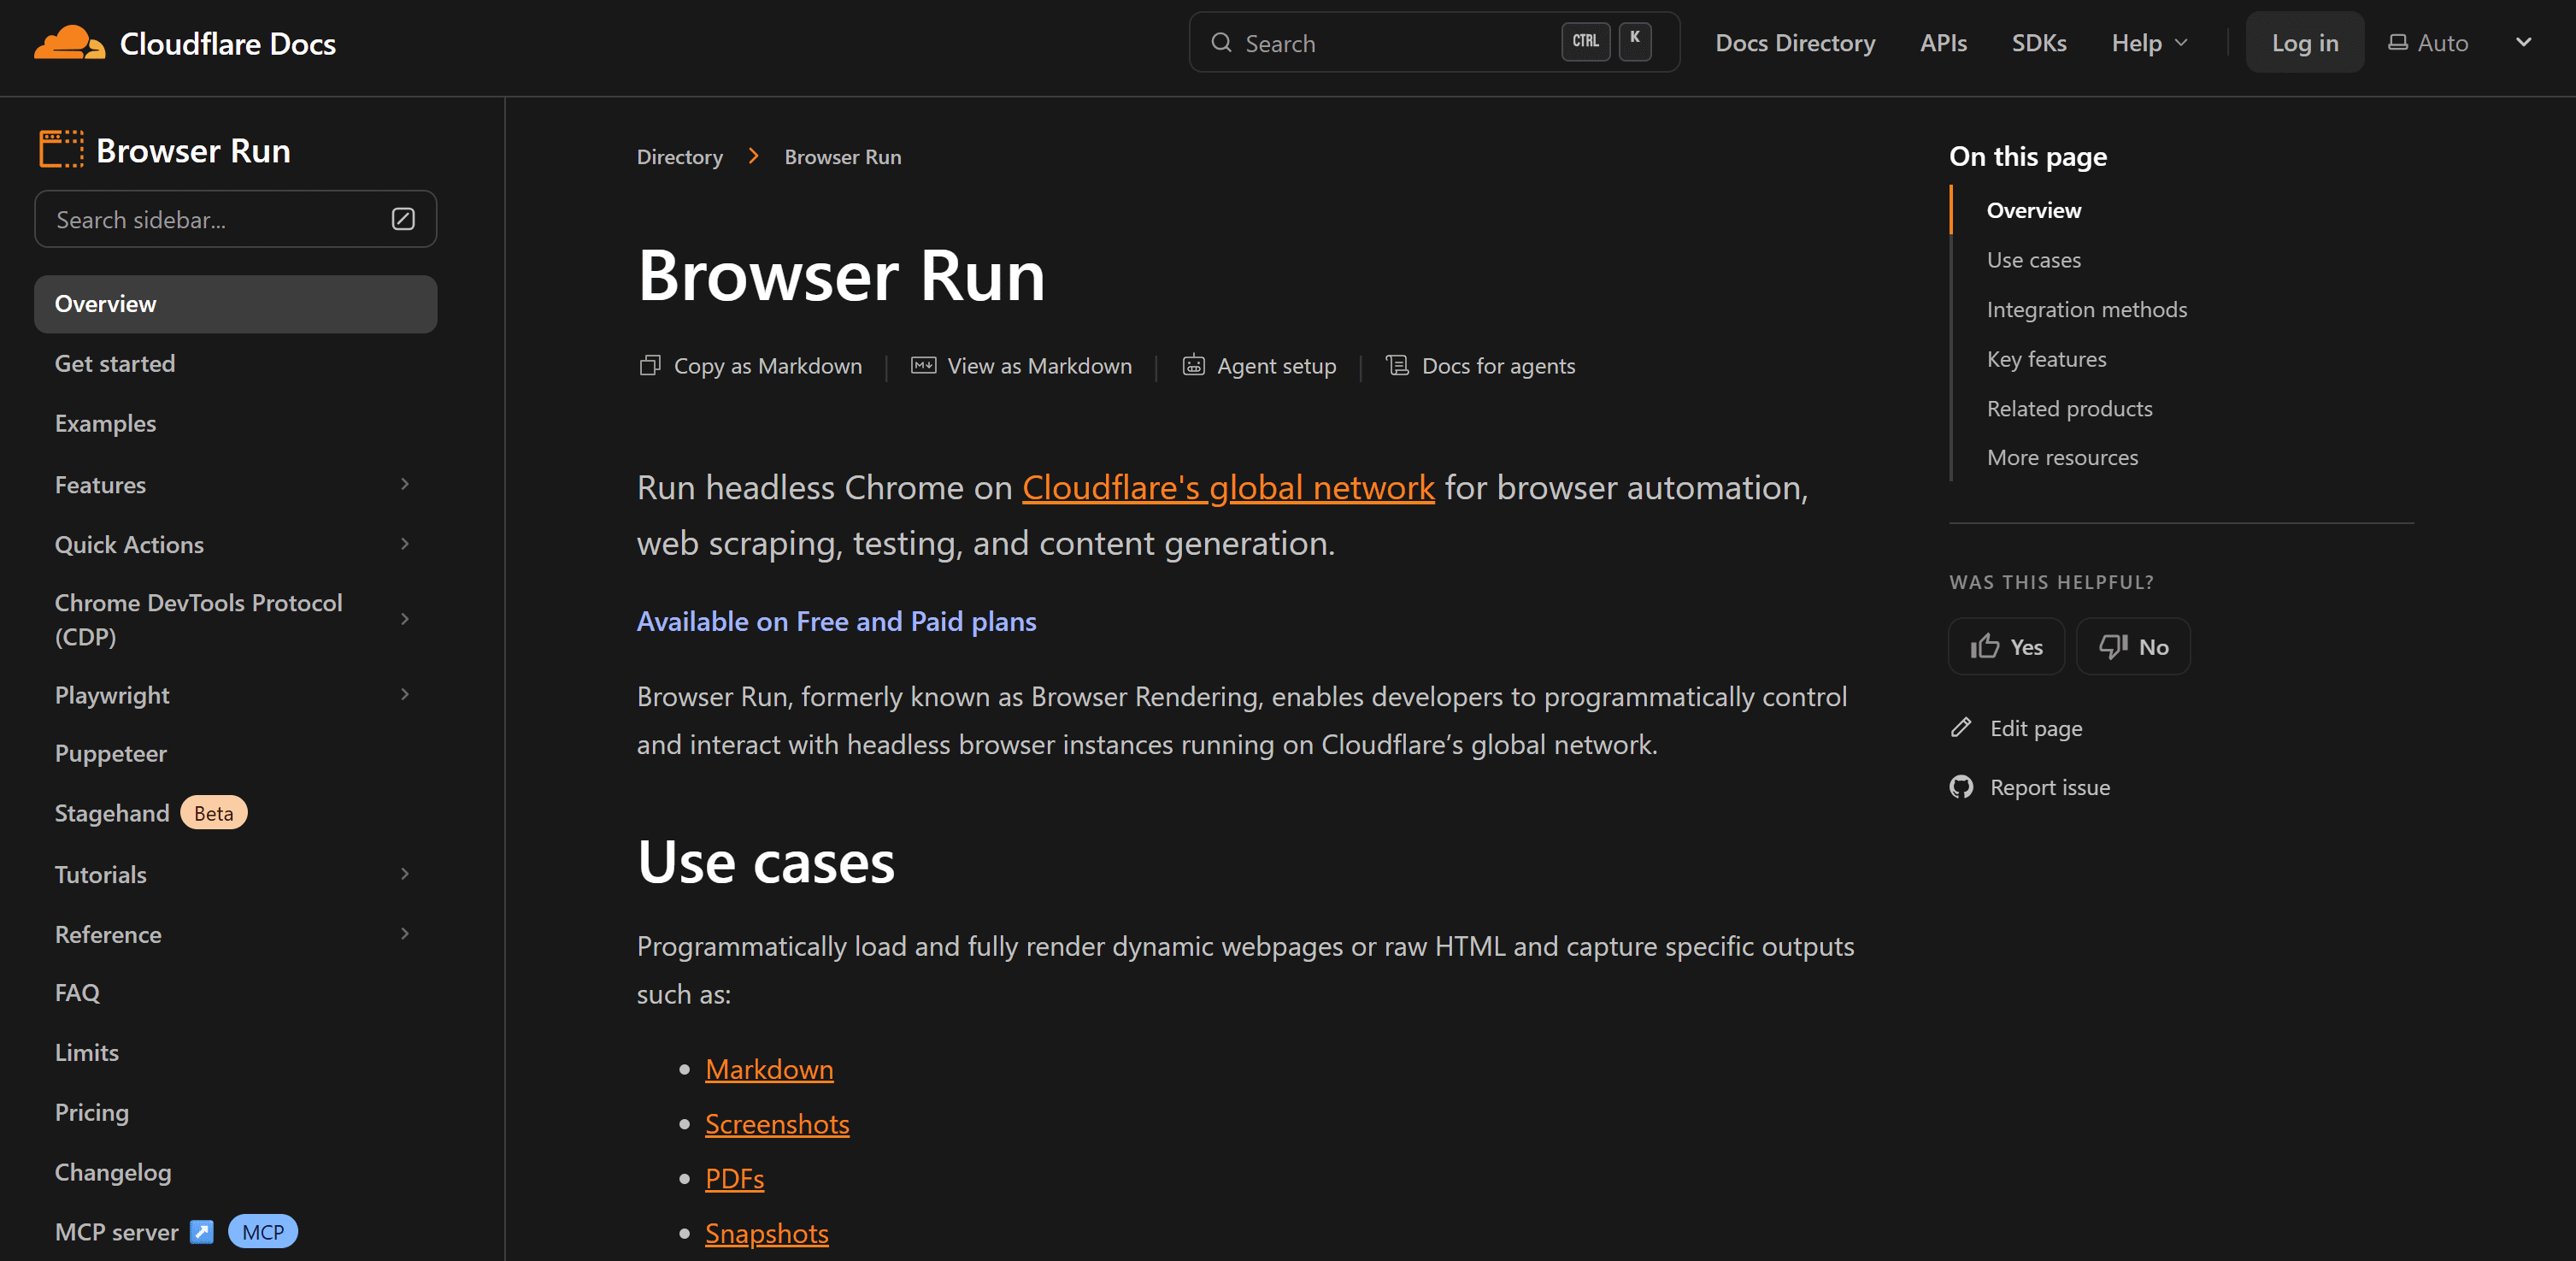This screenshot has width=2576, height=1261.
Task: Jump to Related products section
Action: [2069, 408]
